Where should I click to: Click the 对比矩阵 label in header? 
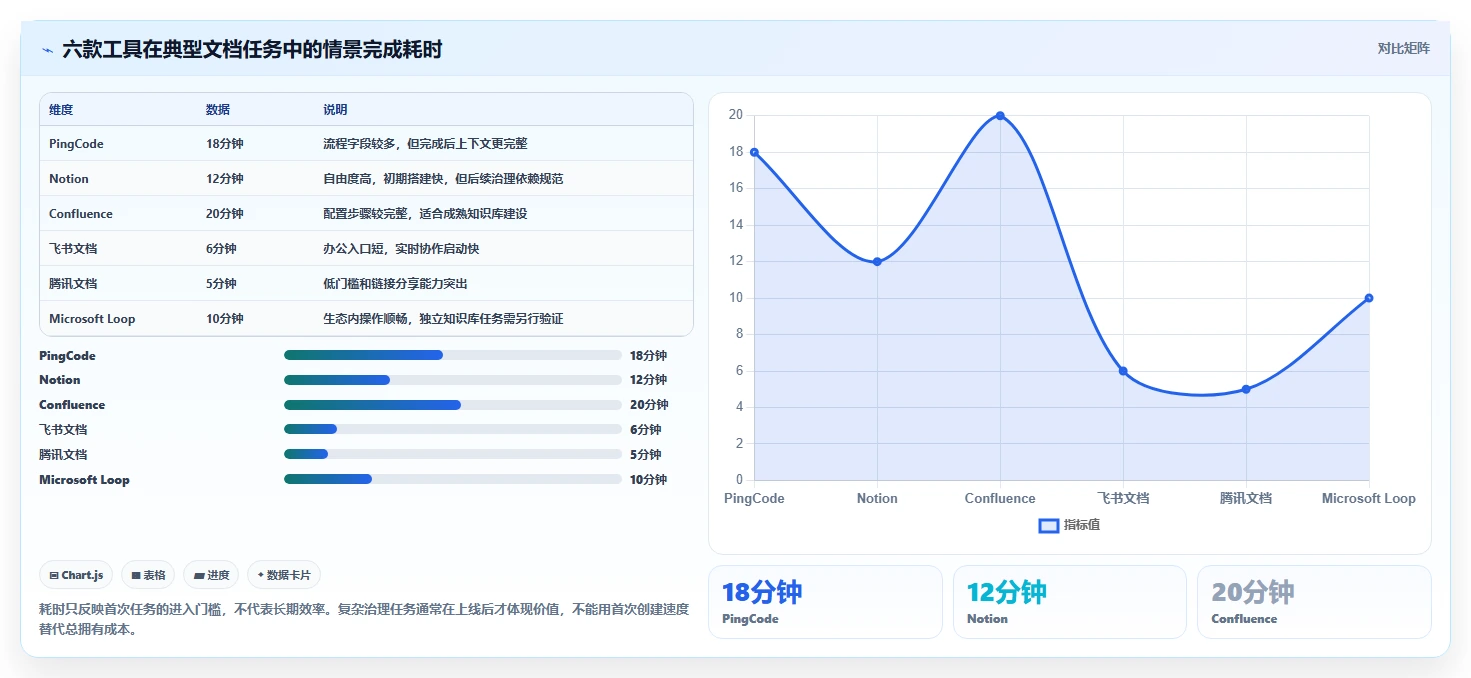click(1403, 48)
